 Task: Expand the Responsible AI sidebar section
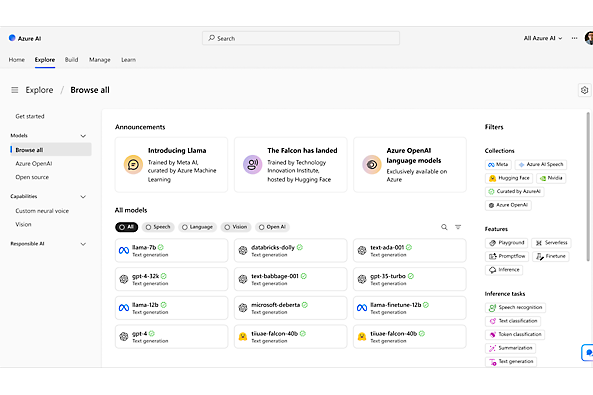pos(83,244)
